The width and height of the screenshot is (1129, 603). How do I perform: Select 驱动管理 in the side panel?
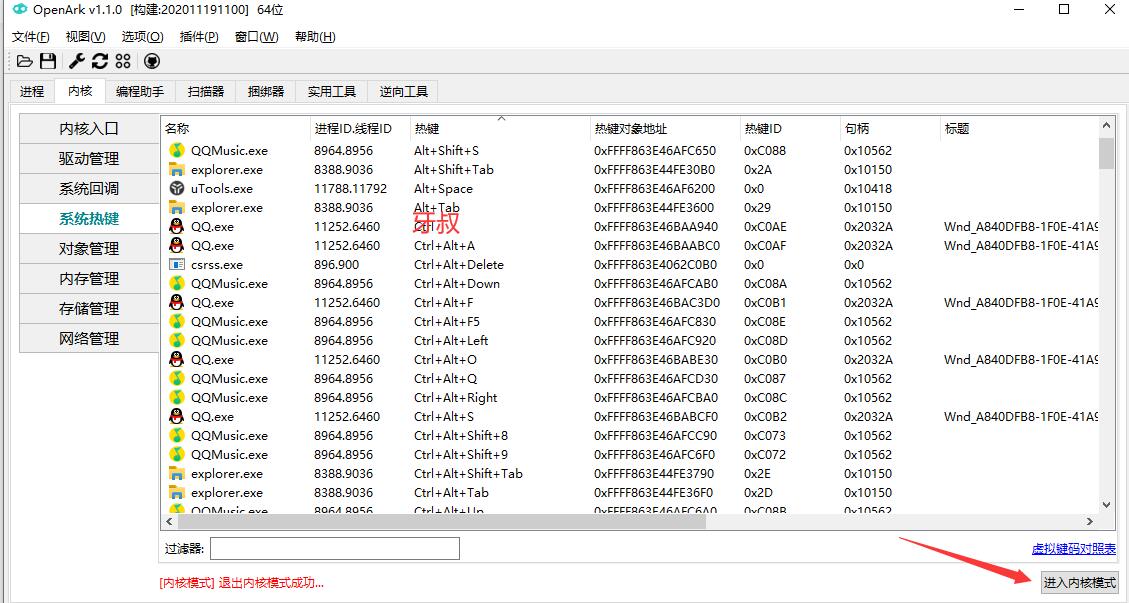point(89,158)
